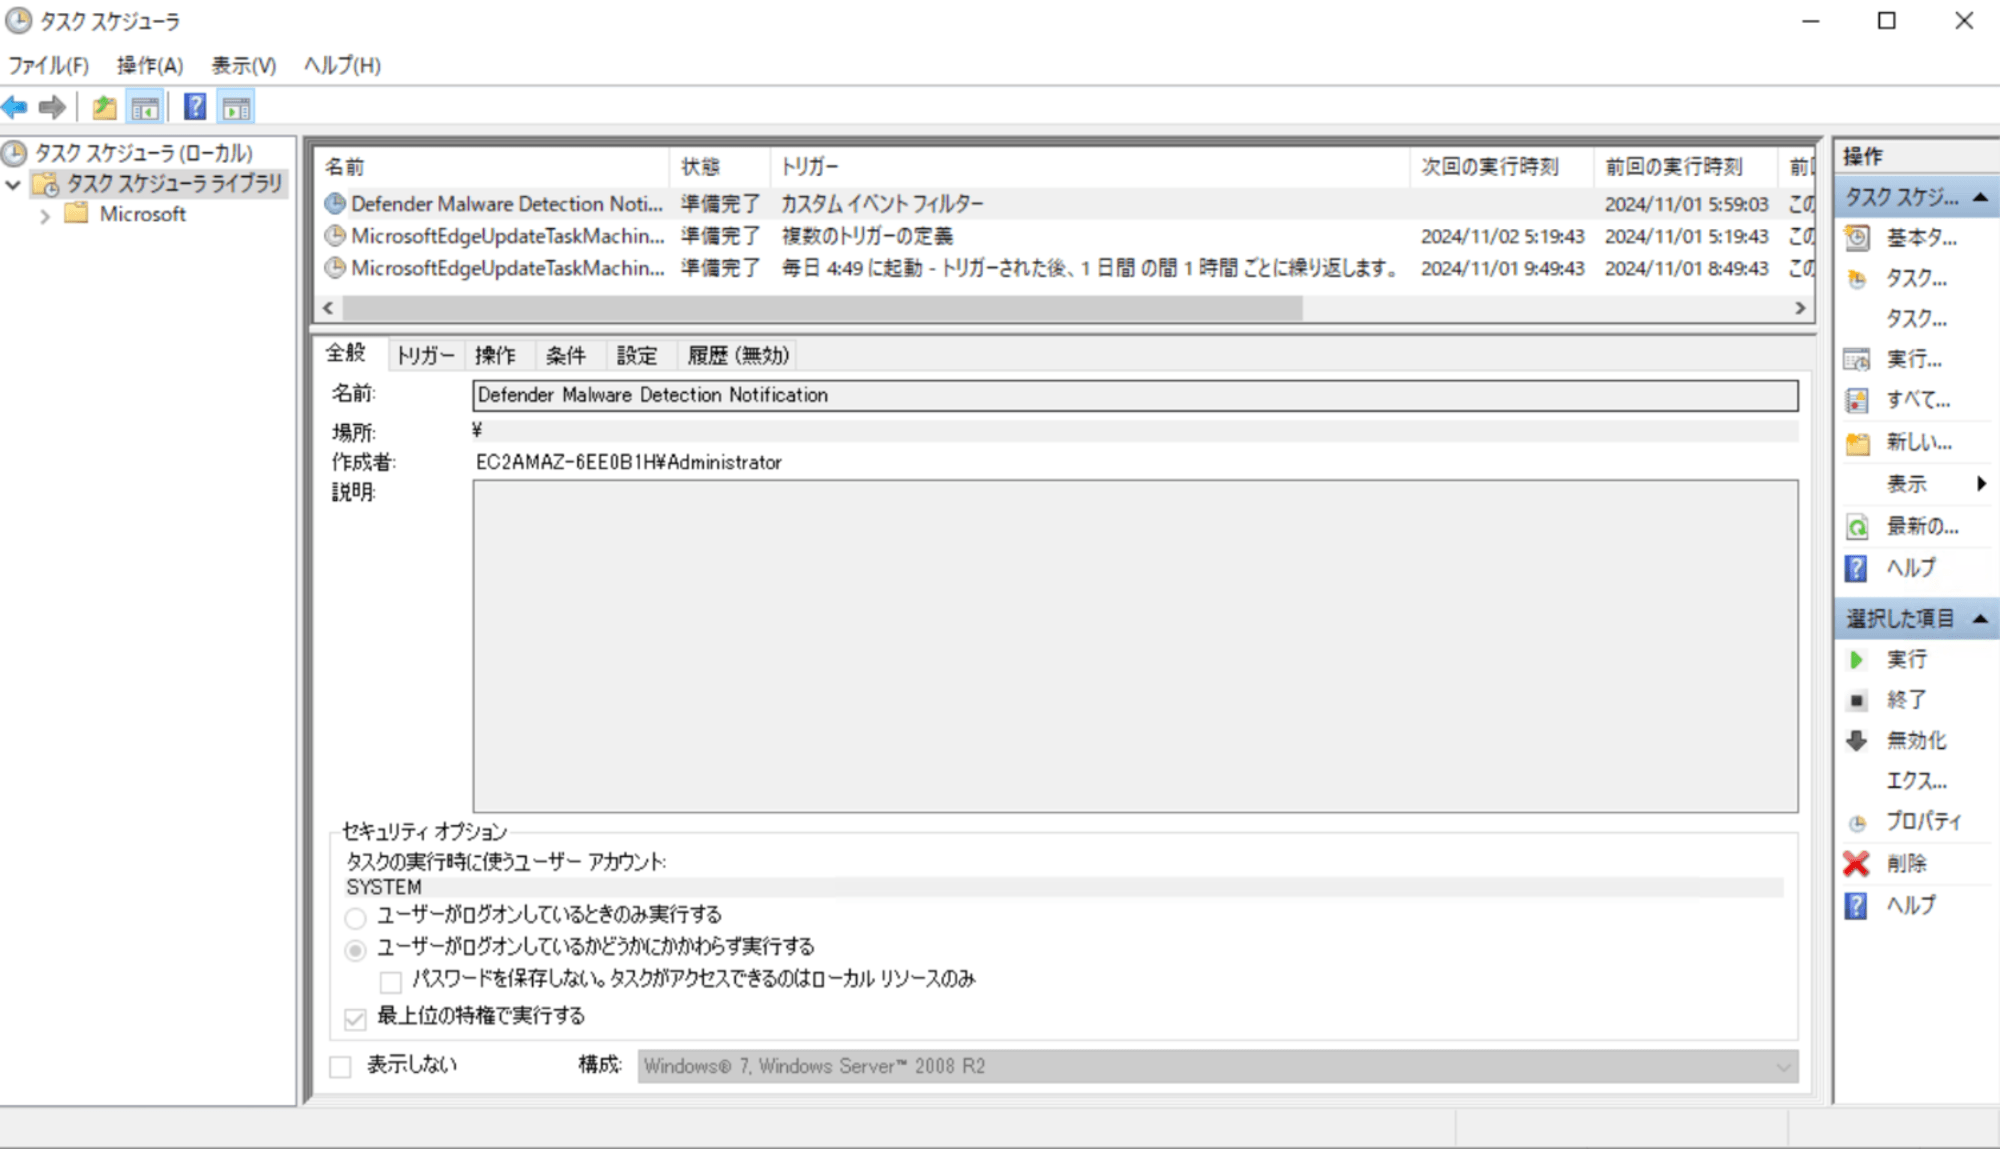Switch to the 操作 tab
Screen dimensions: 2000x1149
click(x=495, y=355)
